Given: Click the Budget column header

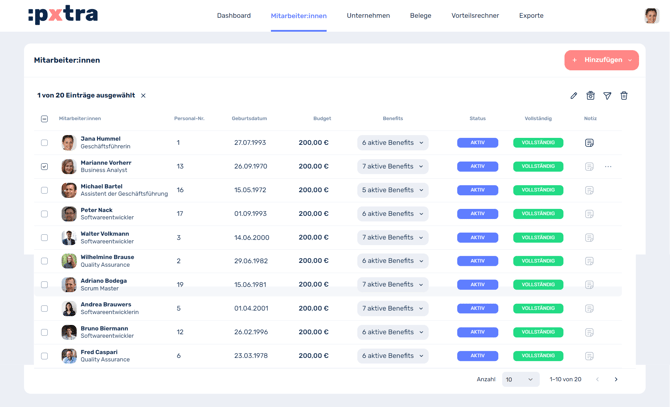Looking at the screenshot, I should point(321,119).
